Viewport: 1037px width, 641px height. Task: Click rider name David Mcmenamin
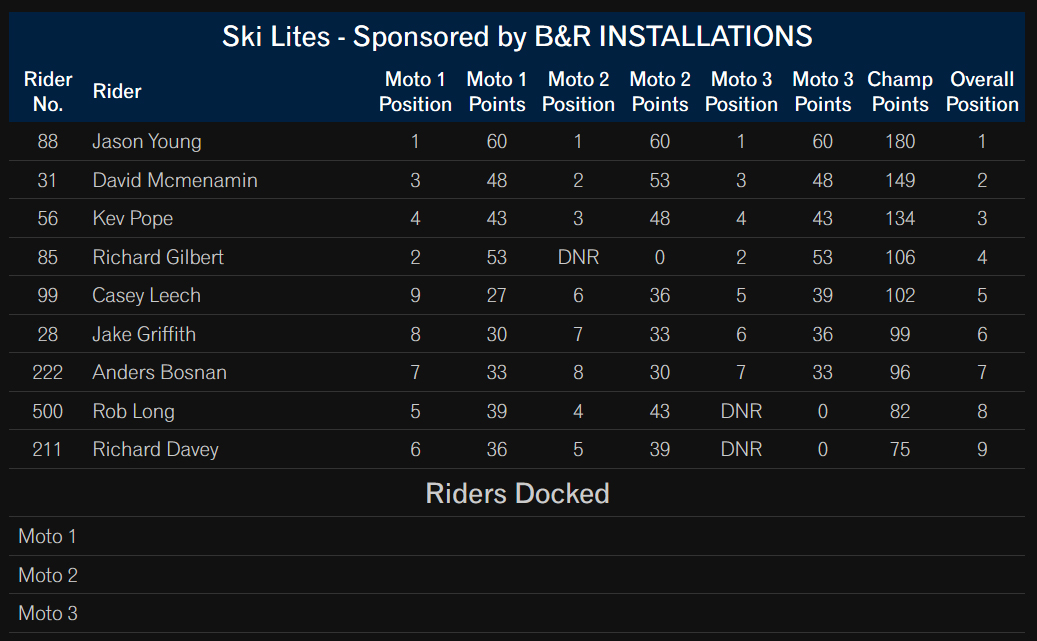pyautogui.click(x=175, y=180)
